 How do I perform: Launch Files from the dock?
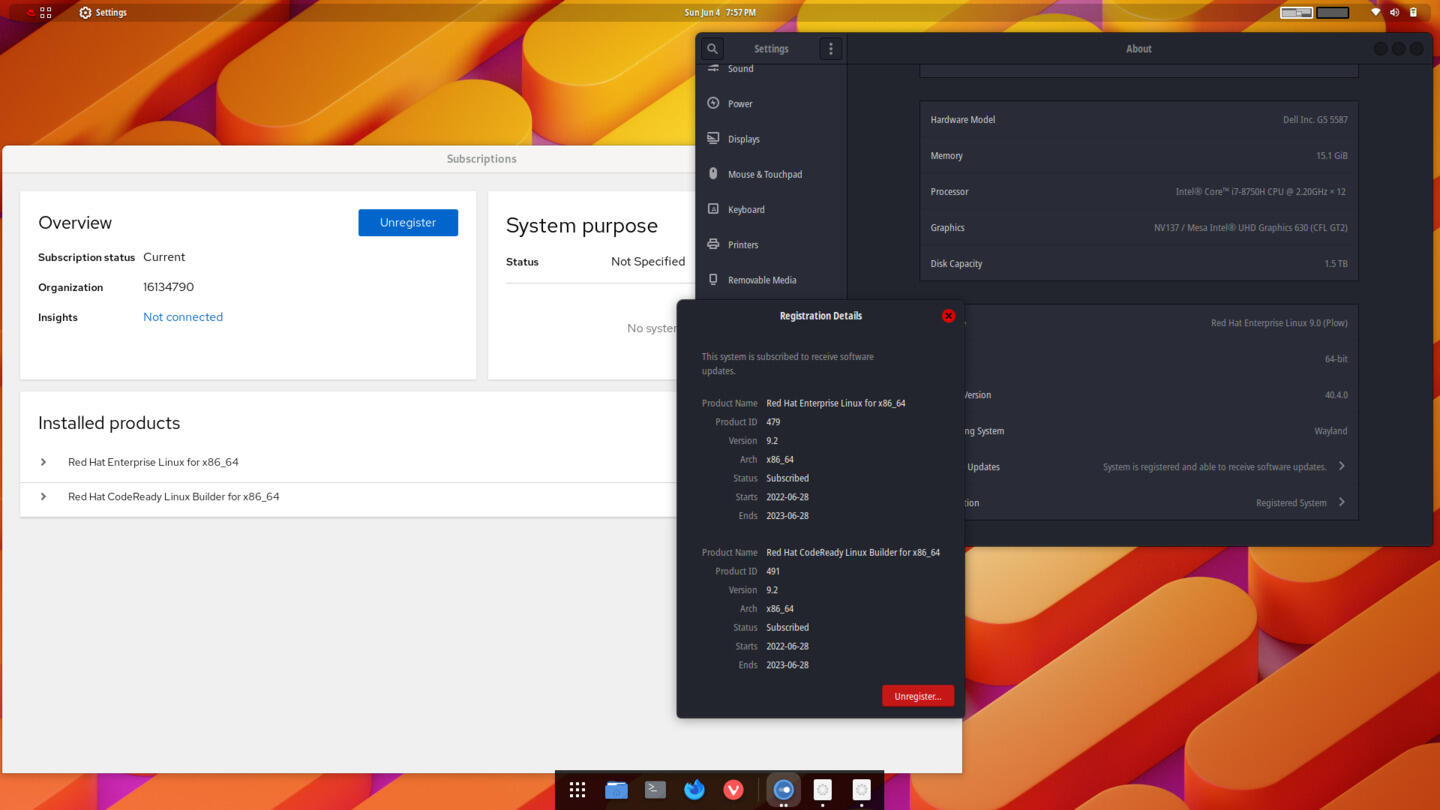pos(616,790)
